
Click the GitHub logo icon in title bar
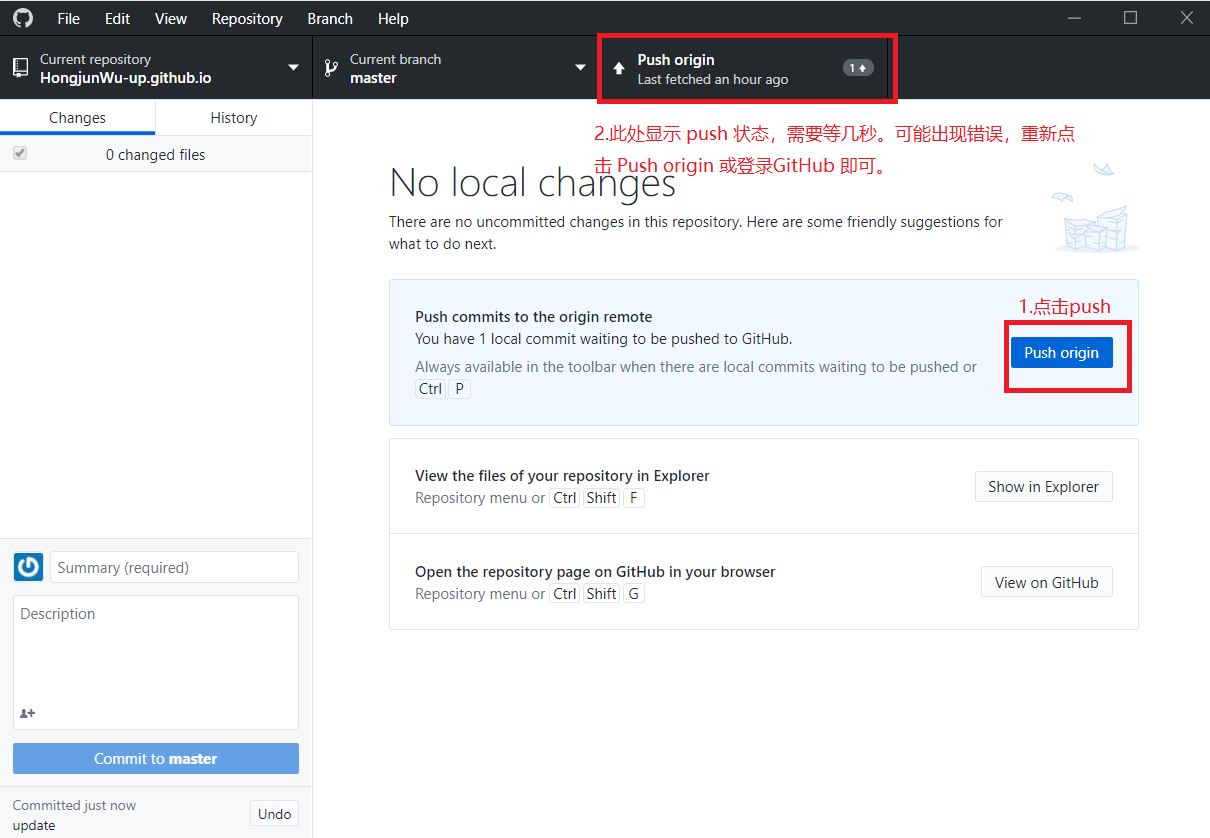pos(22,18)
